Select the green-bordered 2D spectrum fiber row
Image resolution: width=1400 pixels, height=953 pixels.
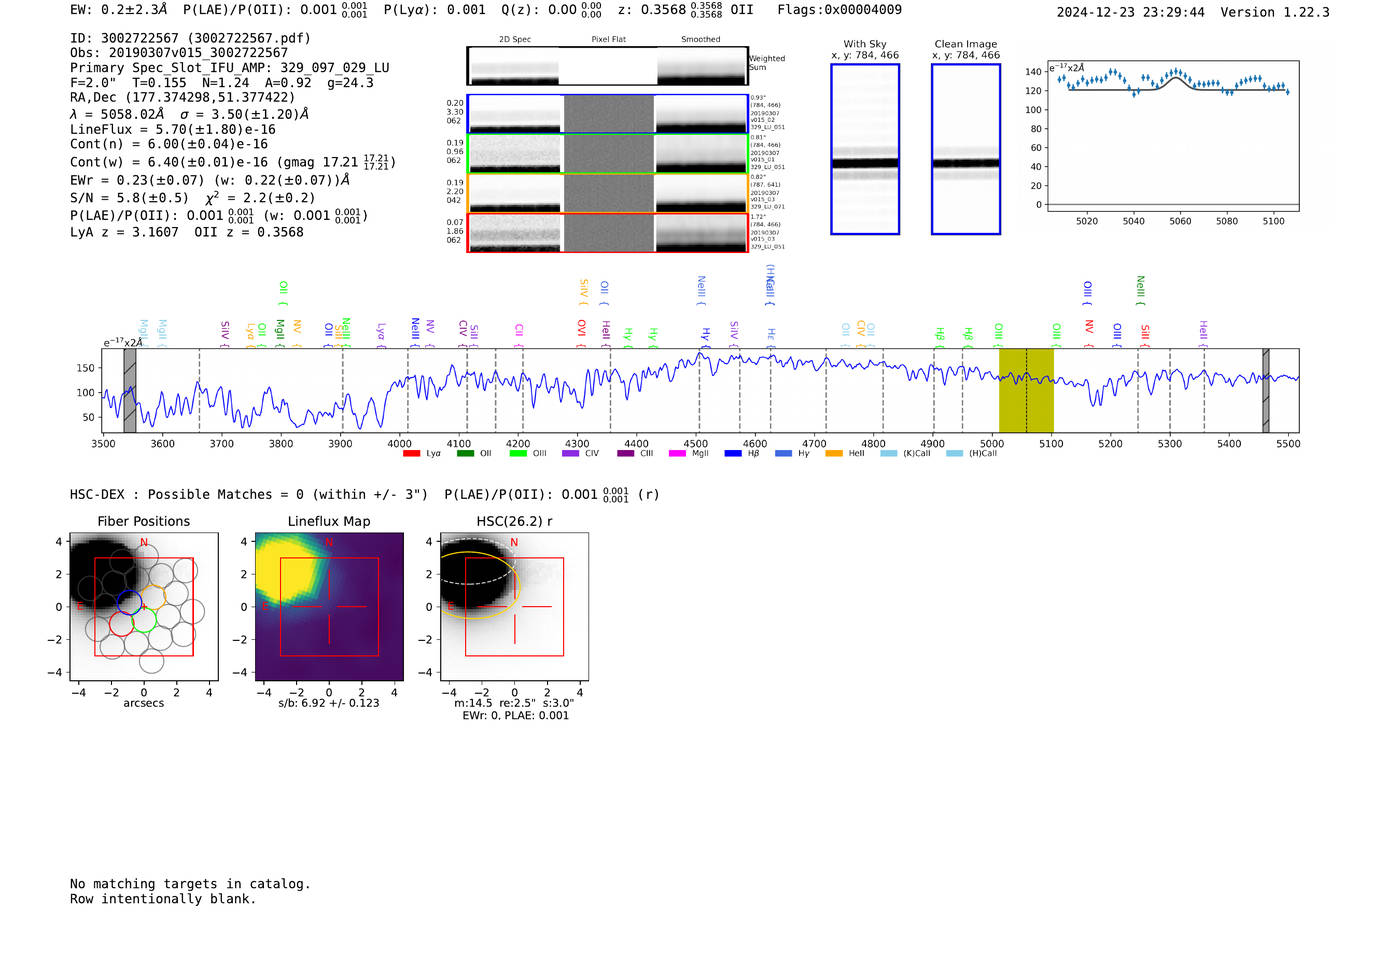click(x=607, y=154)
